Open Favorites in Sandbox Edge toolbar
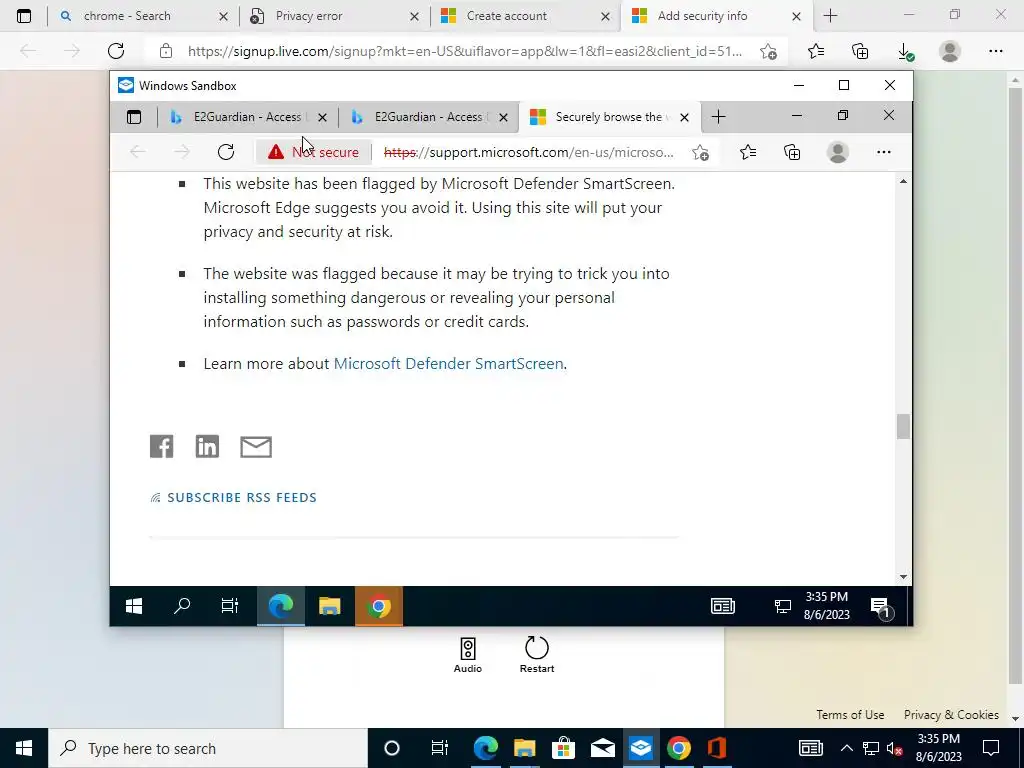 pos(748,152)
